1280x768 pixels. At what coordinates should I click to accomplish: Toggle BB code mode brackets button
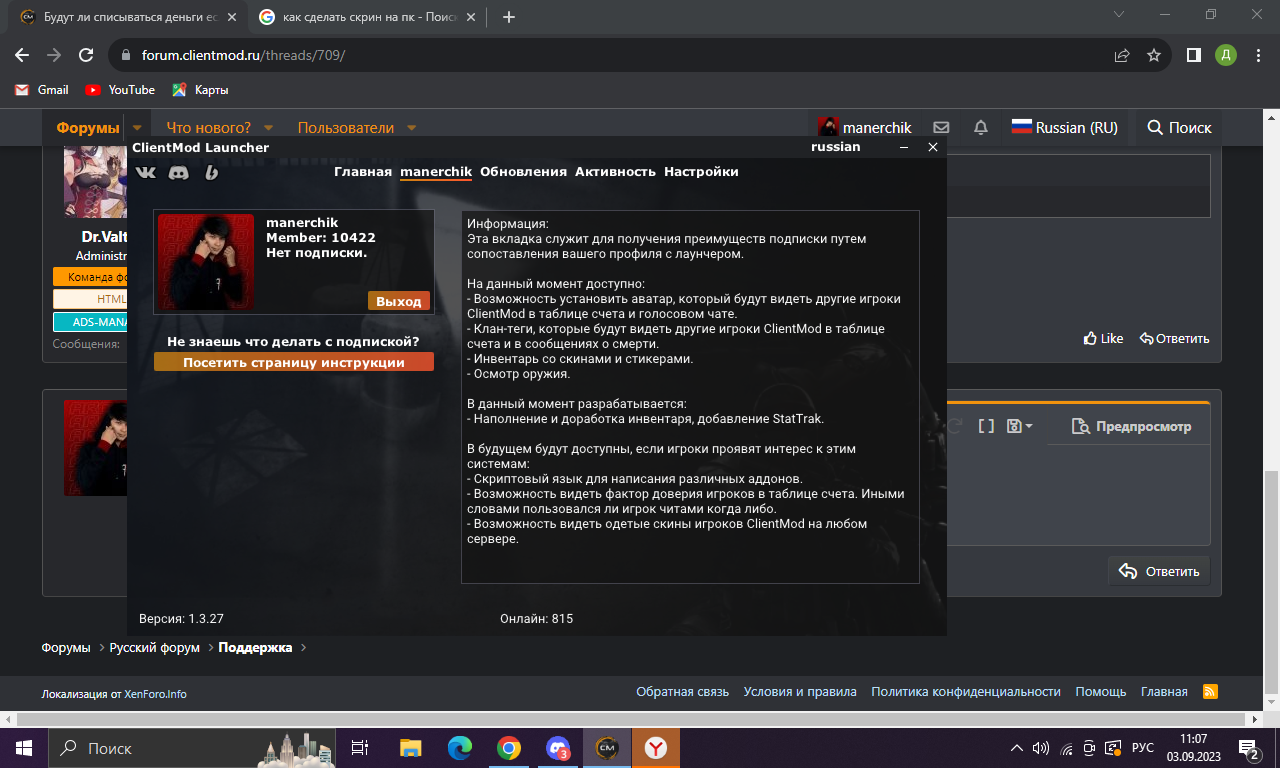click(x=986, y=426)
